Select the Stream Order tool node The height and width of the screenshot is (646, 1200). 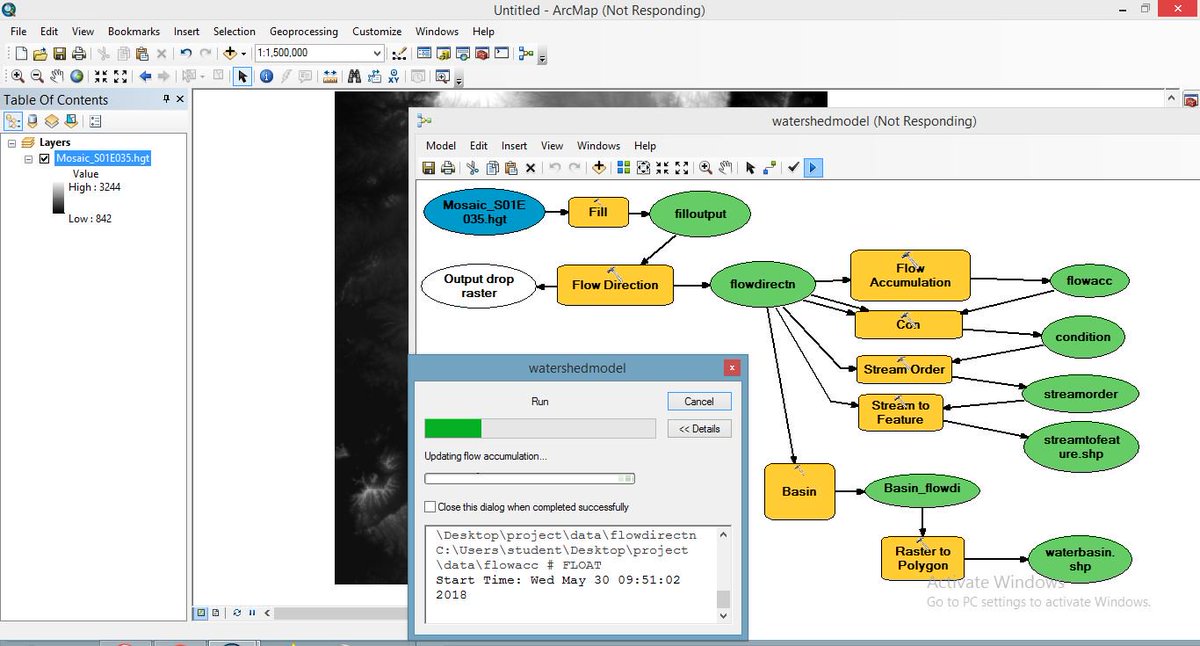[904, 369]
